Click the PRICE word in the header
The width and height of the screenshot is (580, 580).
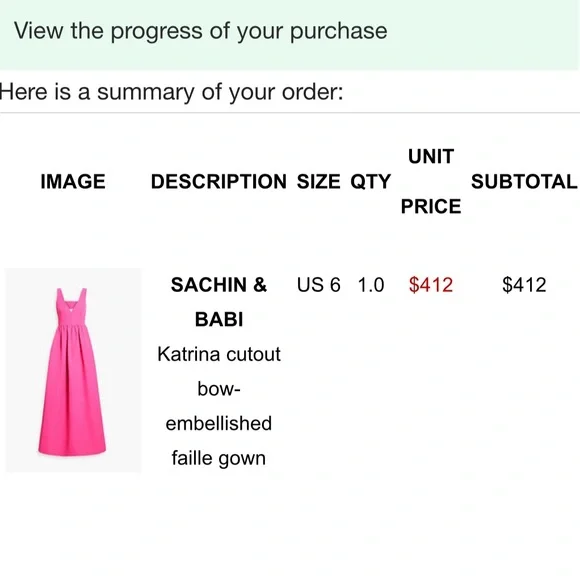[x=431, y=206]
